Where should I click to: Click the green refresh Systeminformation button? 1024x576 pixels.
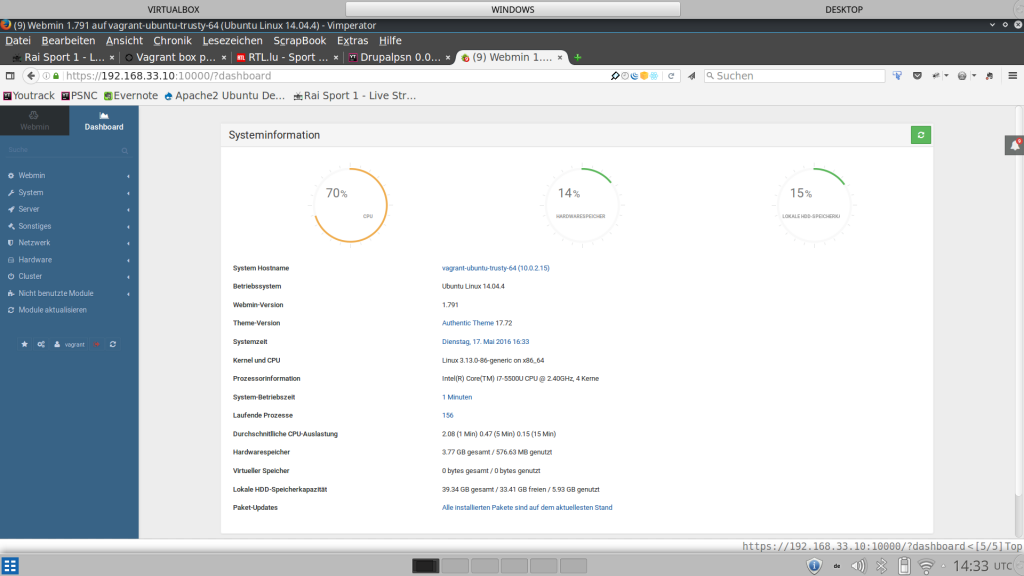[x=921, y=135]
